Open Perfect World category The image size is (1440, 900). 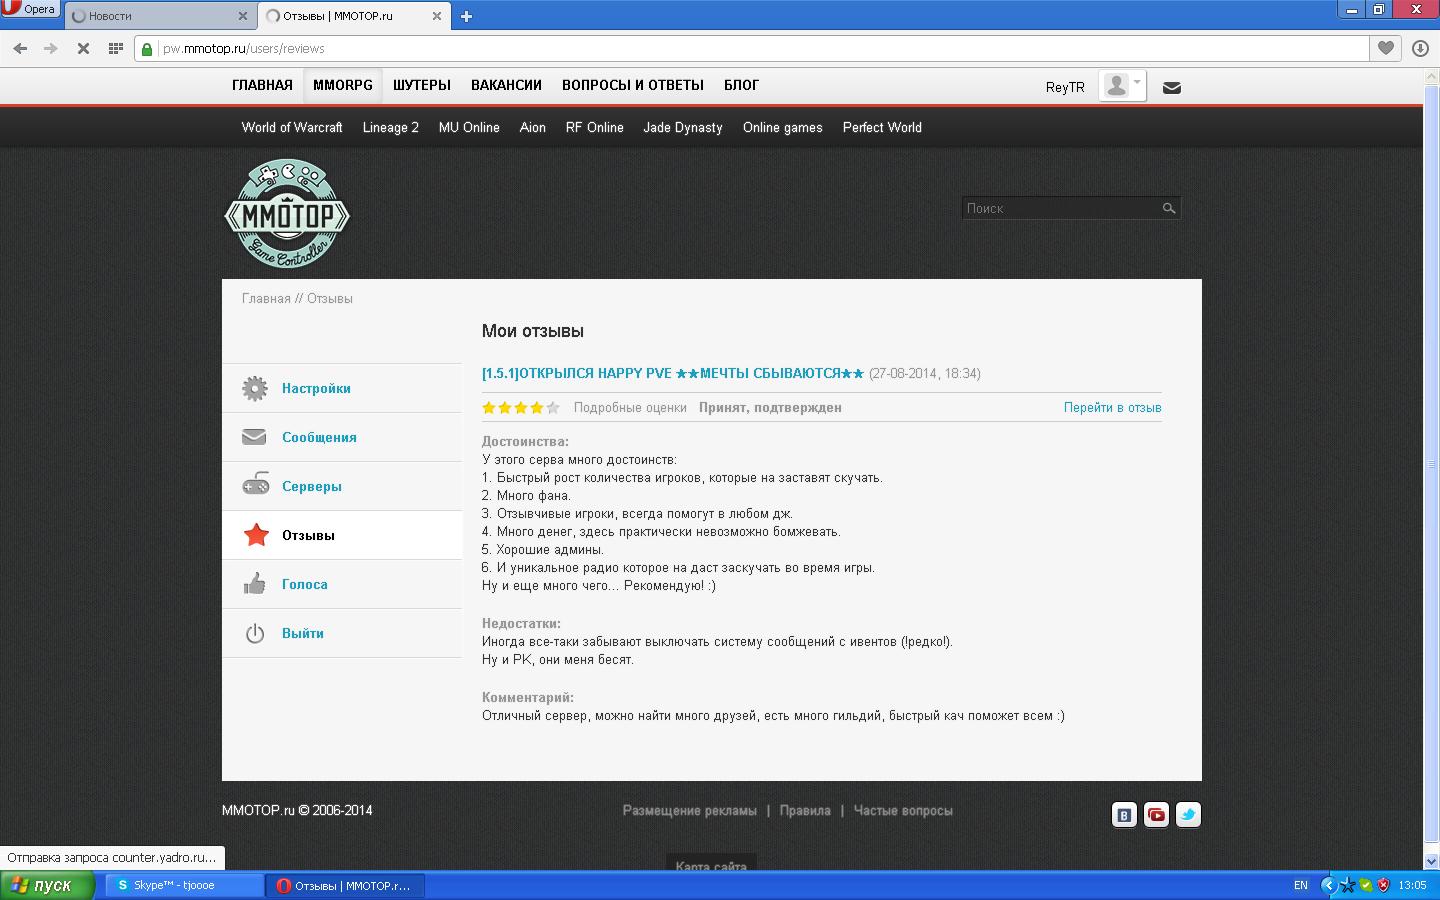882,127
